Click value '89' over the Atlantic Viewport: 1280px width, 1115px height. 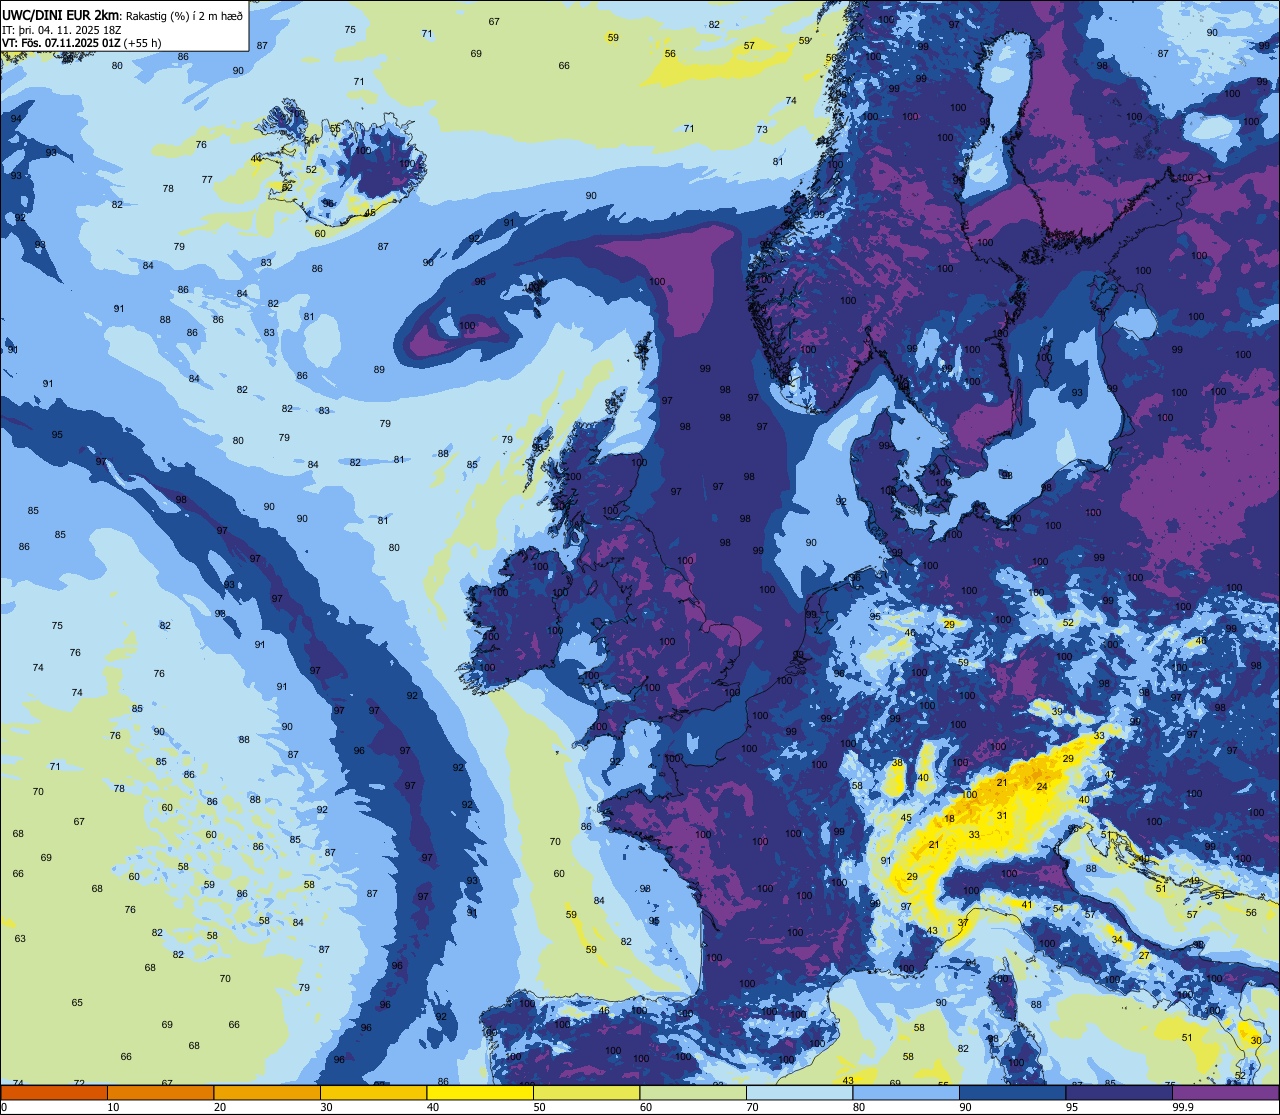click(379, 370)
